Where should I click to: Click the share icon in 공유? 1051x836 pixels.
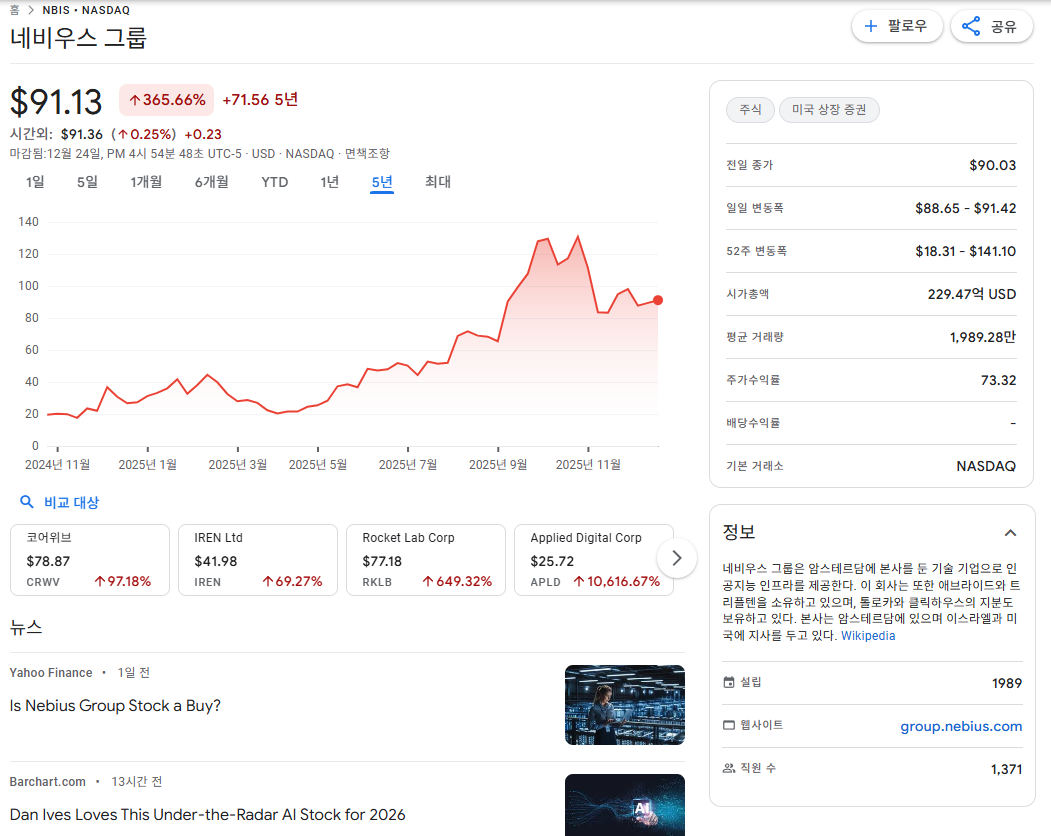click(971, 26)
